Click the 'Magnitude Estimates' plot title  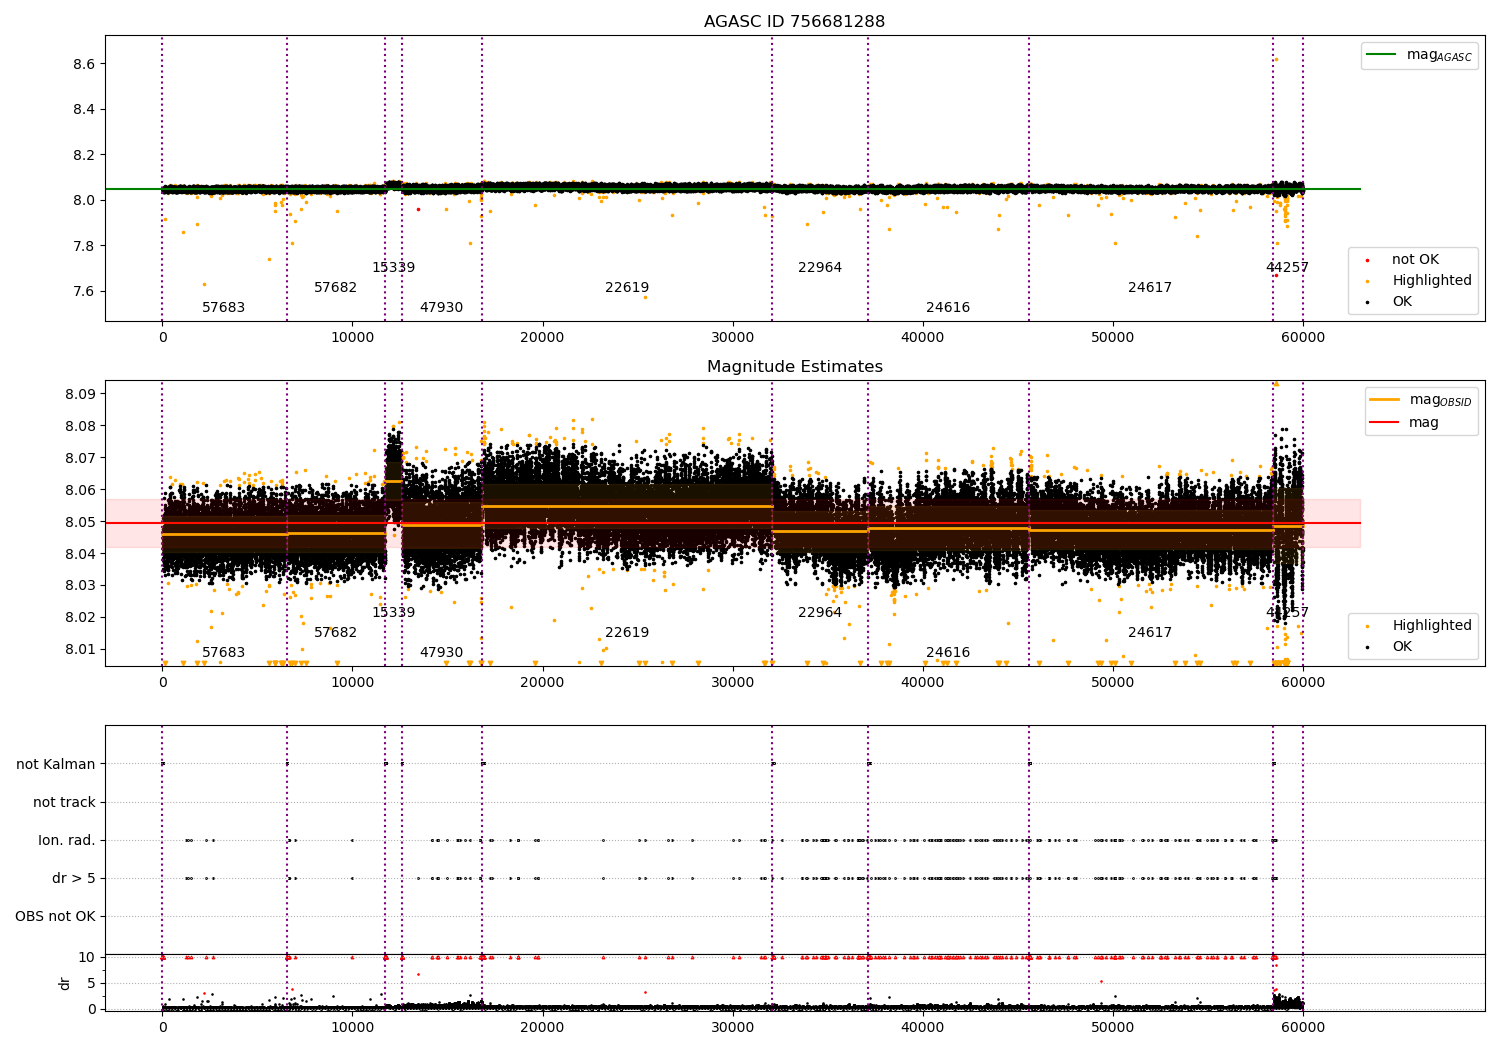pyautogui.click(x=794, y=367)
